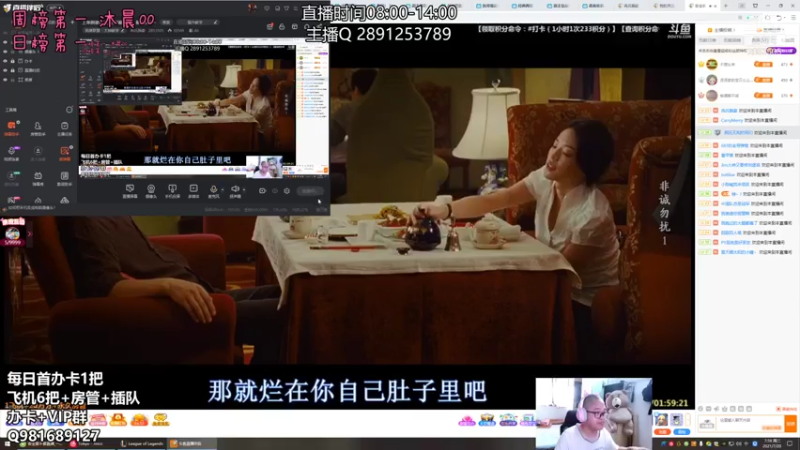Screen dimensions: 800x450
Task: Open the browser's hamburger menu icon
Action: [793, 17]
